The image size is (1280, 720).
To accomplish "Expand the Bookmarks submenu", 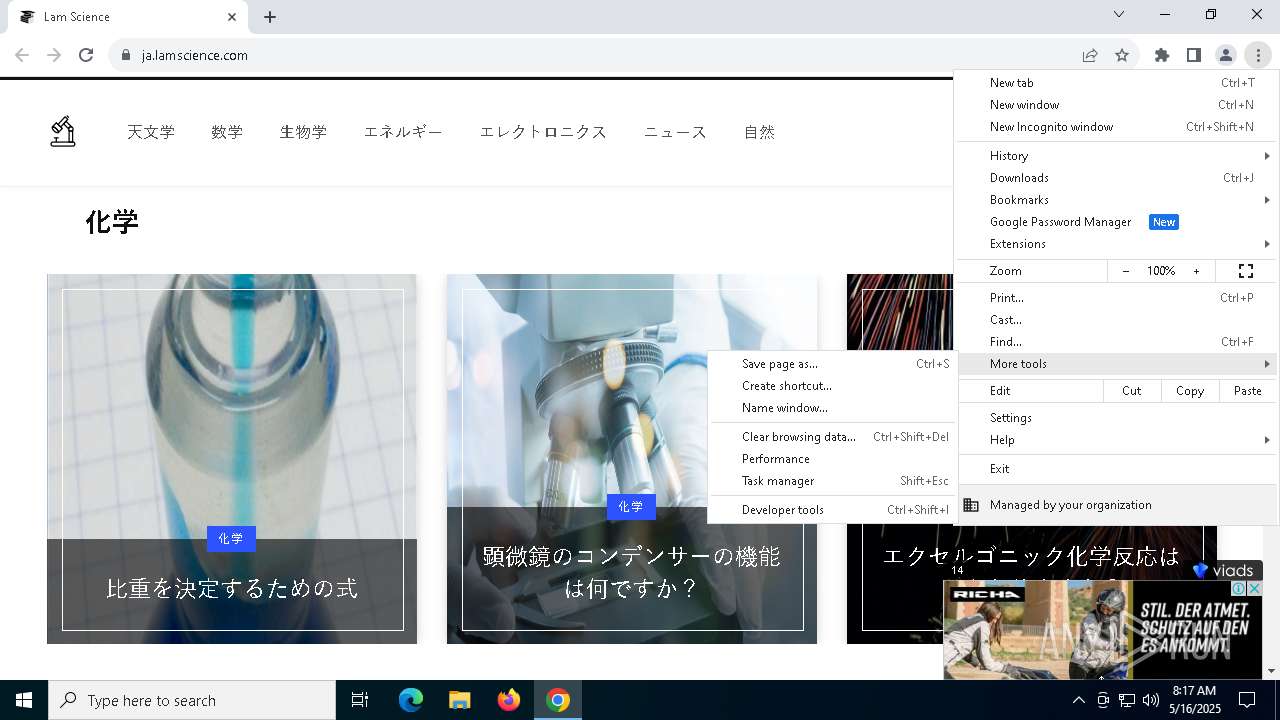I will point(1117,200).
